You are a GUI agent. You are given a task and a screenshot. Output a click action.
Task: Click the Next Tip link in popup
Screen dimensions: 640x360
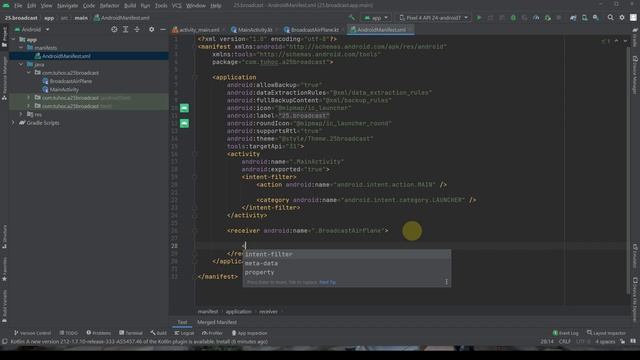(x=327, y=282)
